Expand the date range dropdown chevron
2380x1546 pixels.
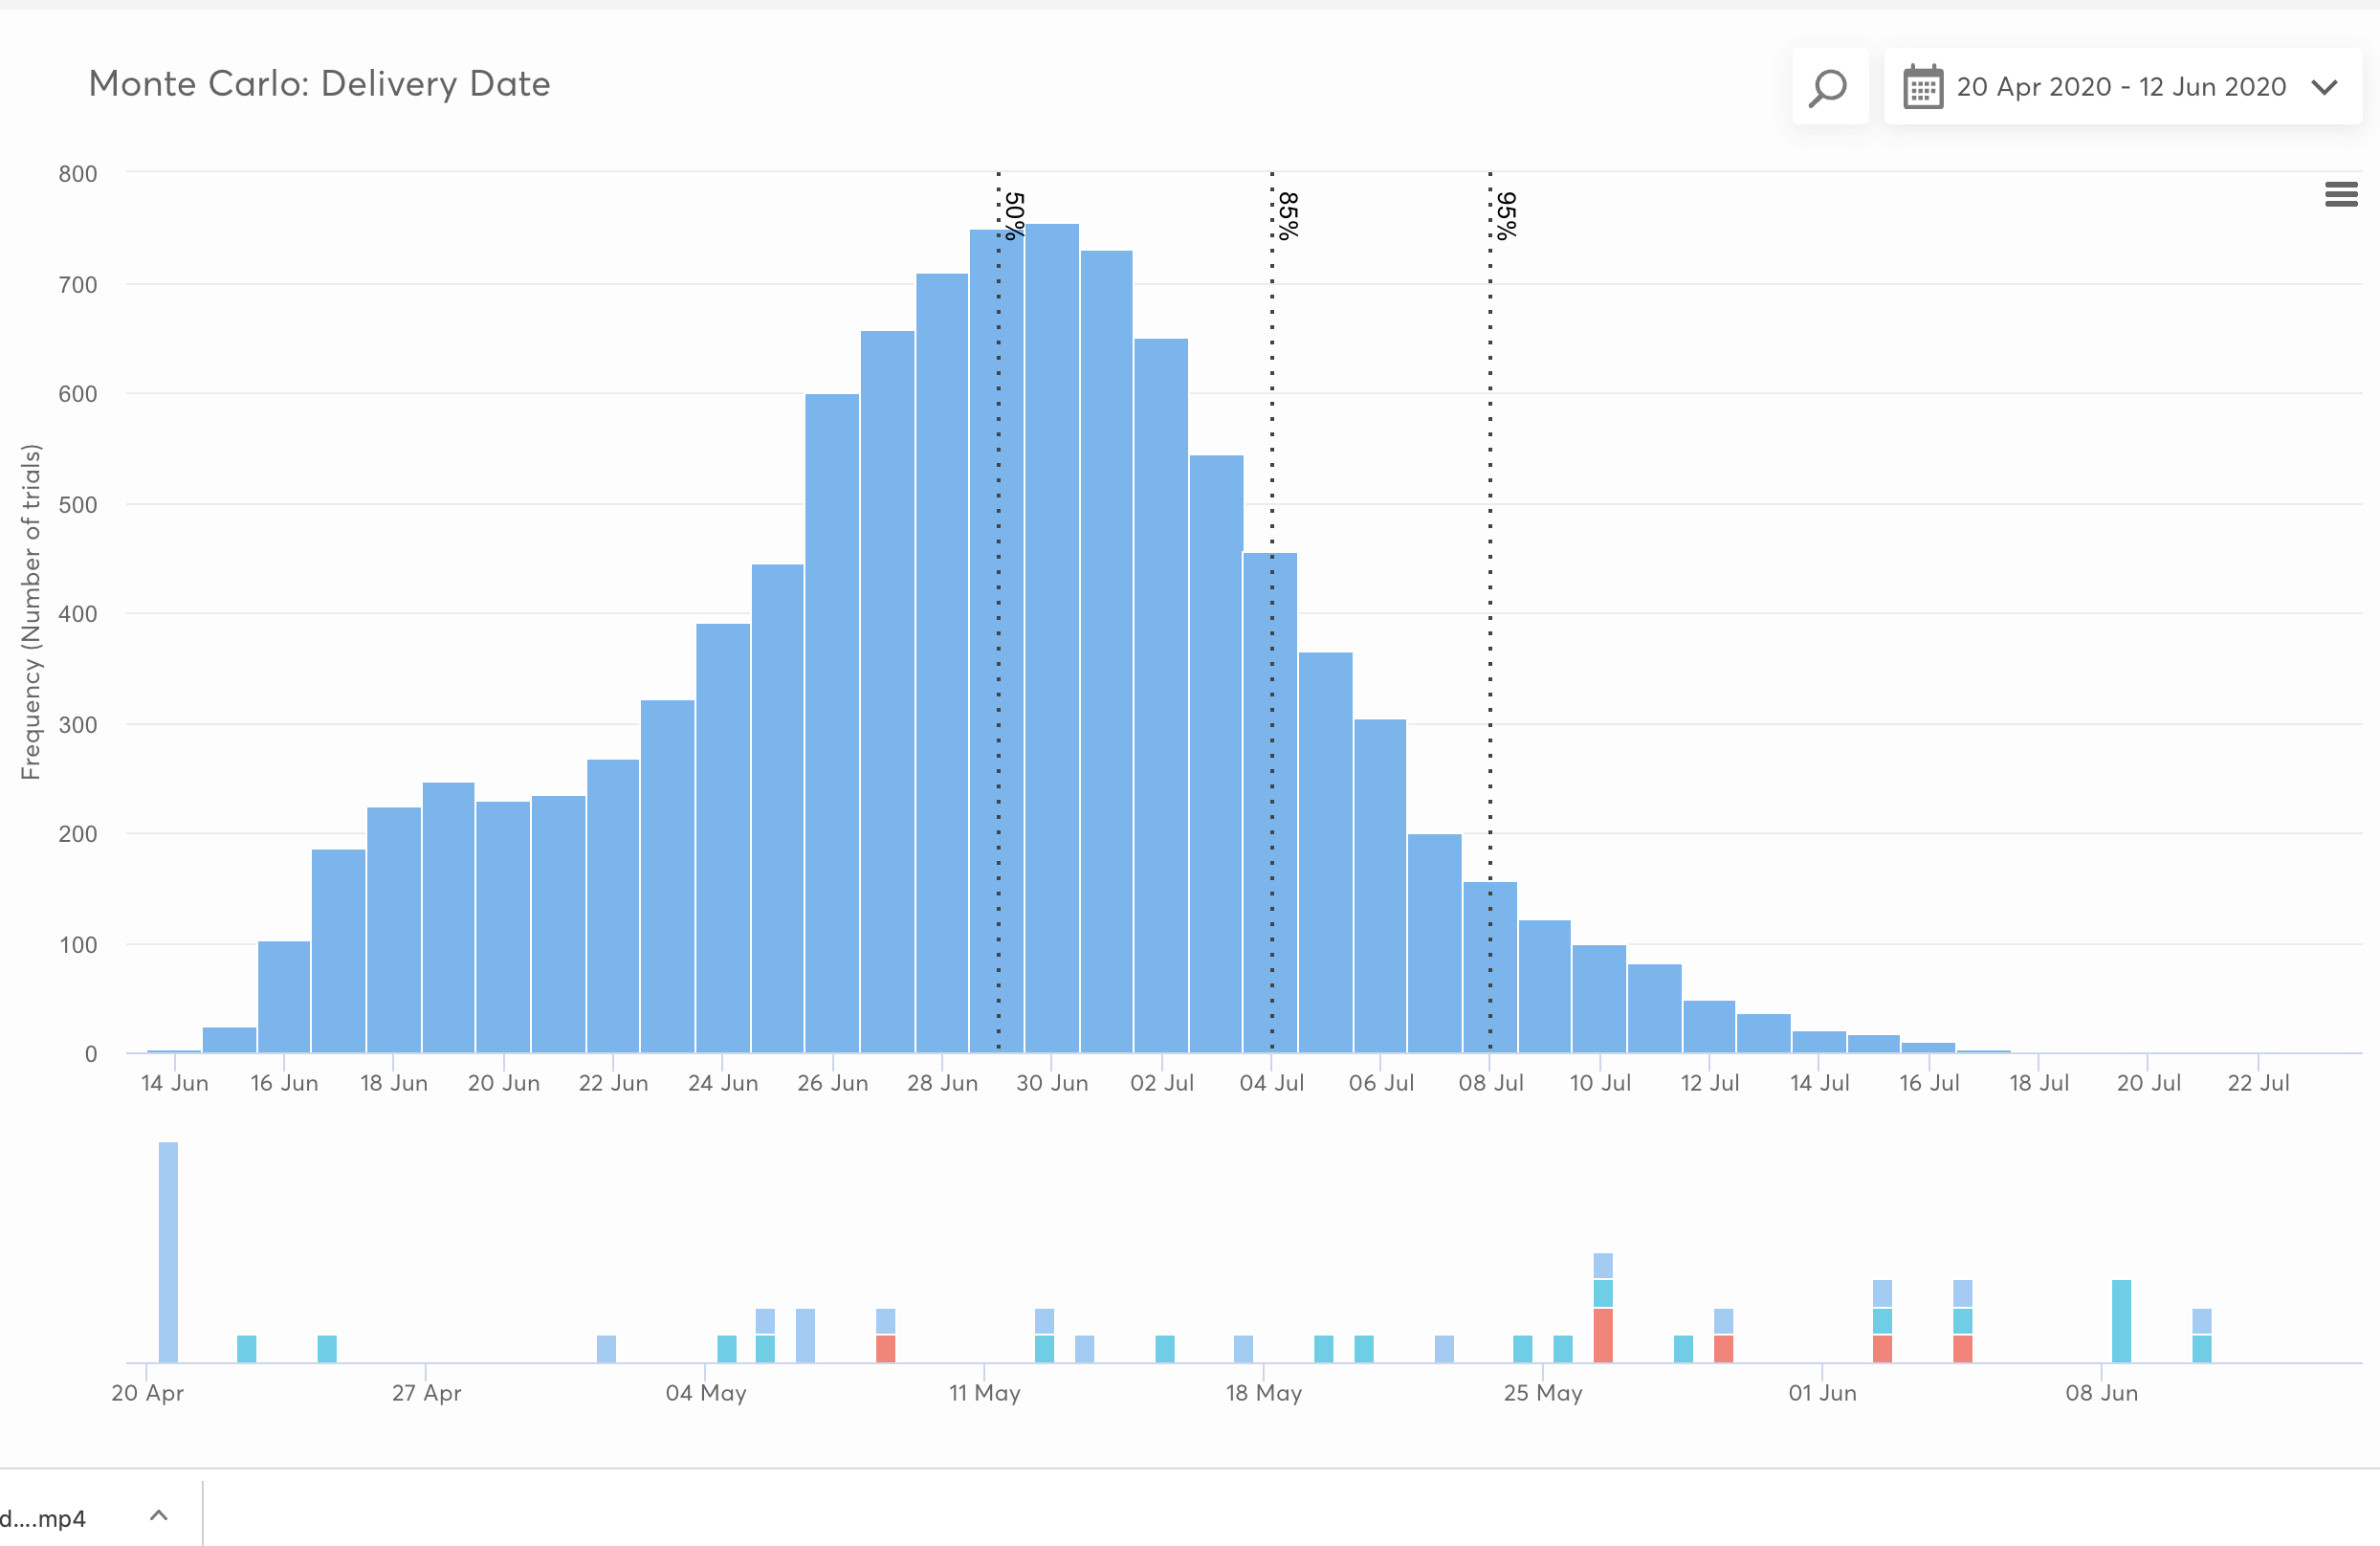(x=2325, y=87)
